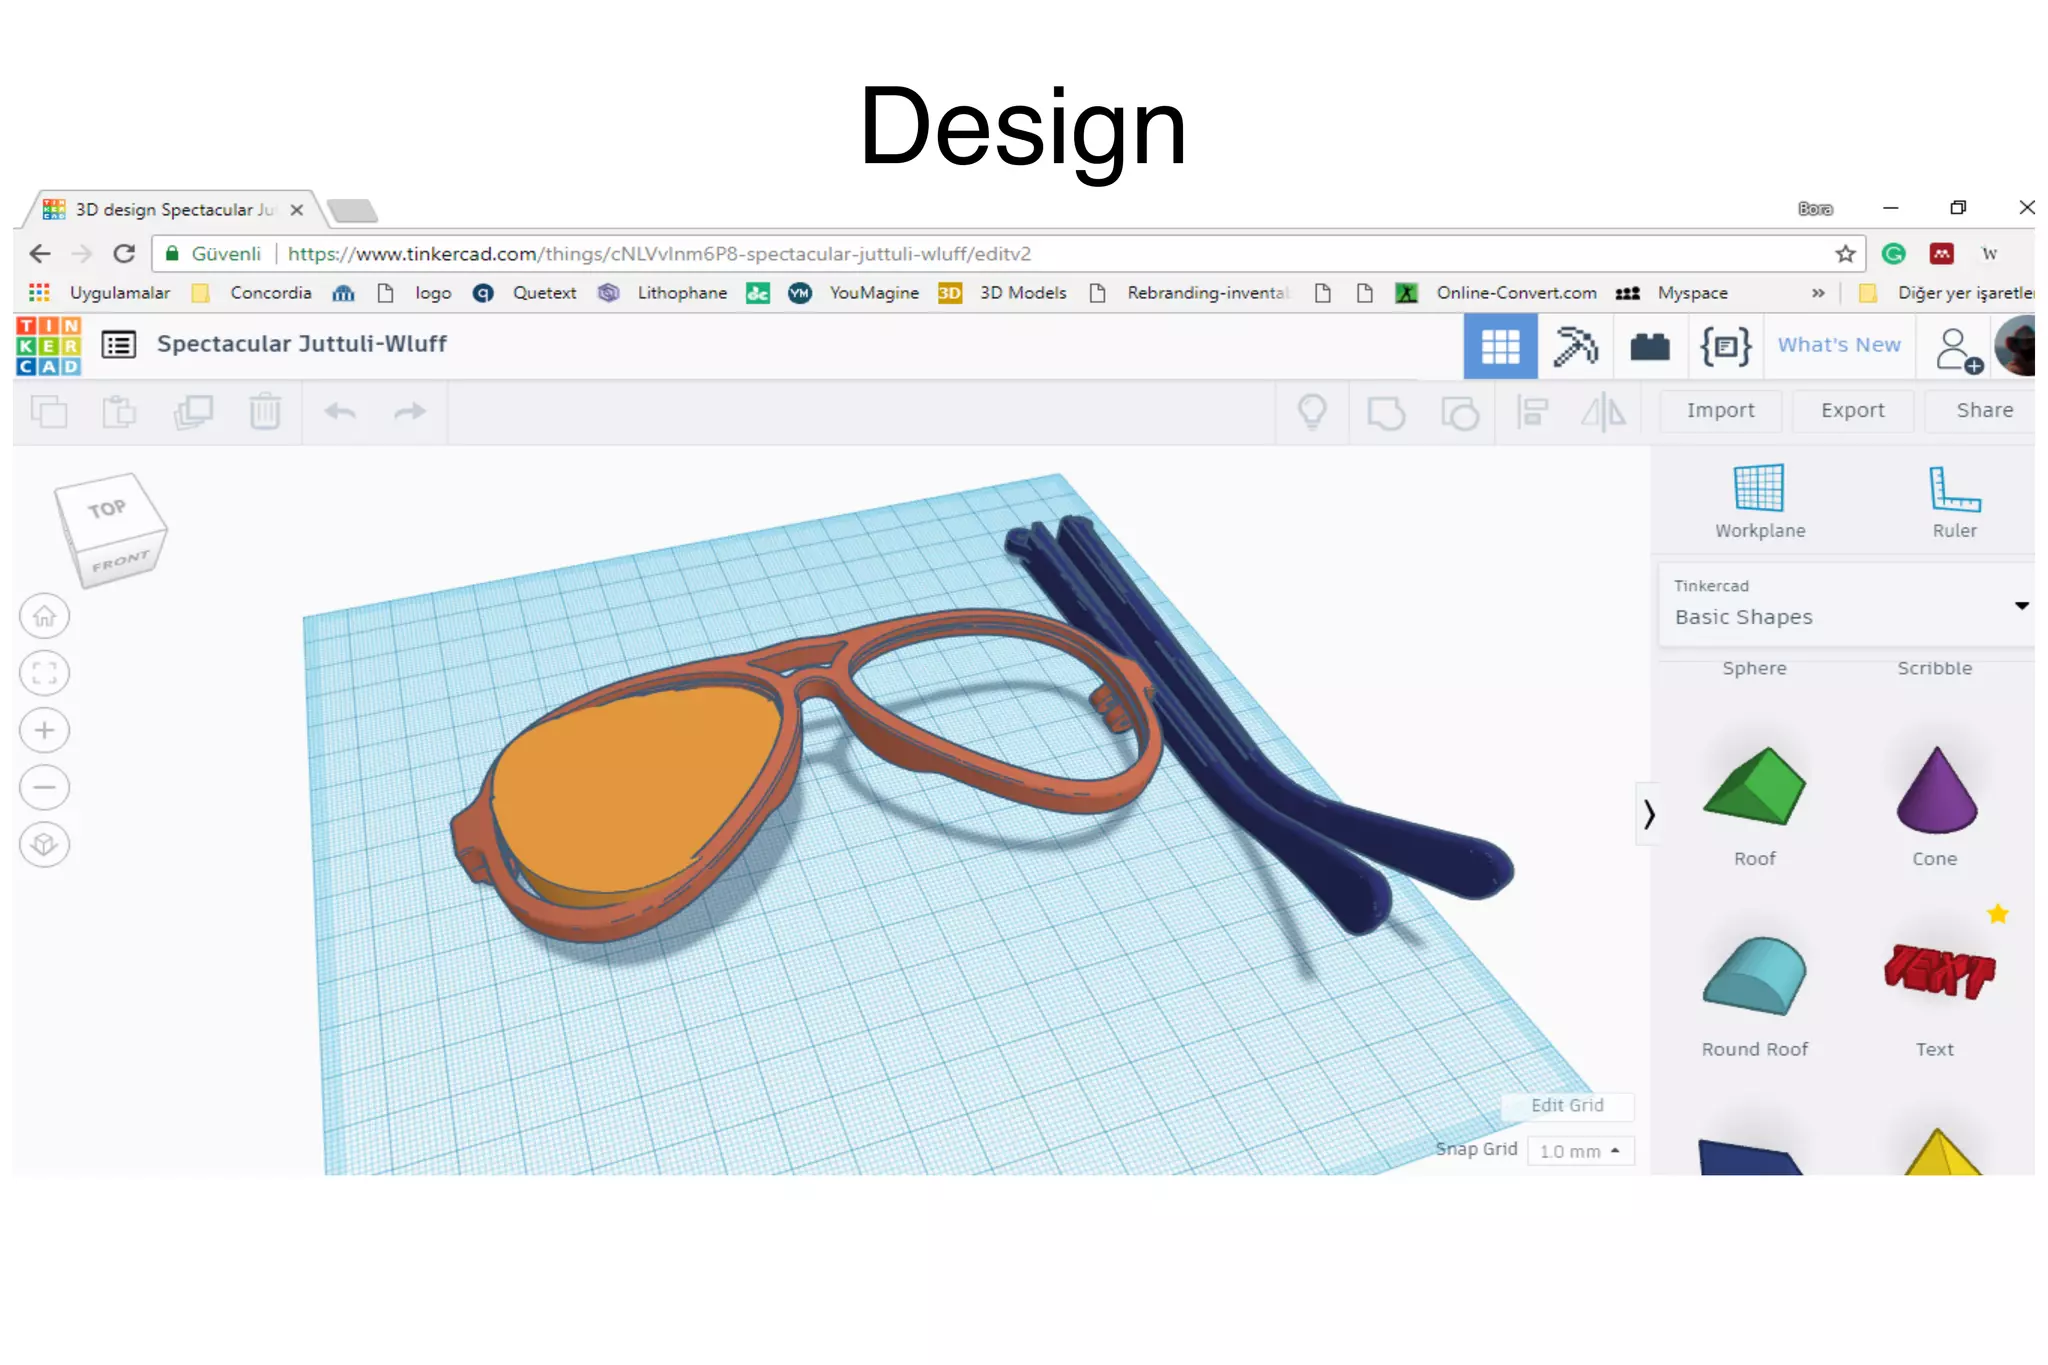Image resolution: width=2048 pixels, height=1365 pixels.
Task: Click the Paste toolbar icon
Action: (x=120, y=411)
